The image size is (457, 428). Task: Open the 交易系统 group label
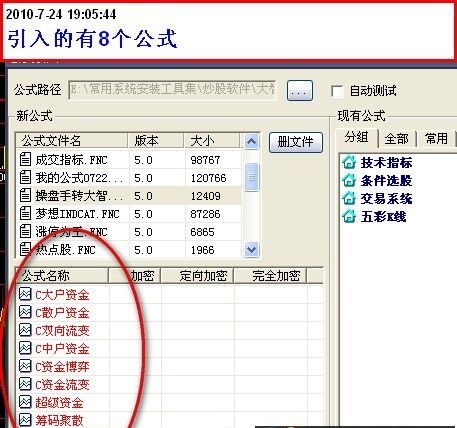point(386,199)
